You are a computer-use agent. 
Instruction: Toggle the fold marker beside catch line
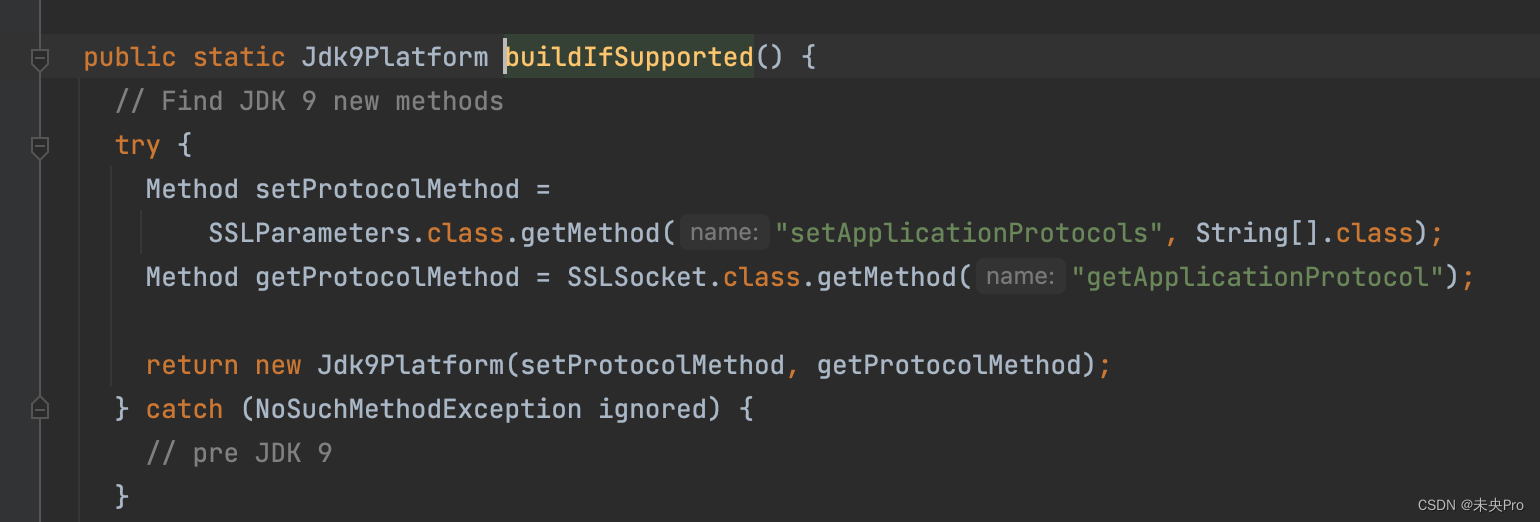[x=39, y=408]
